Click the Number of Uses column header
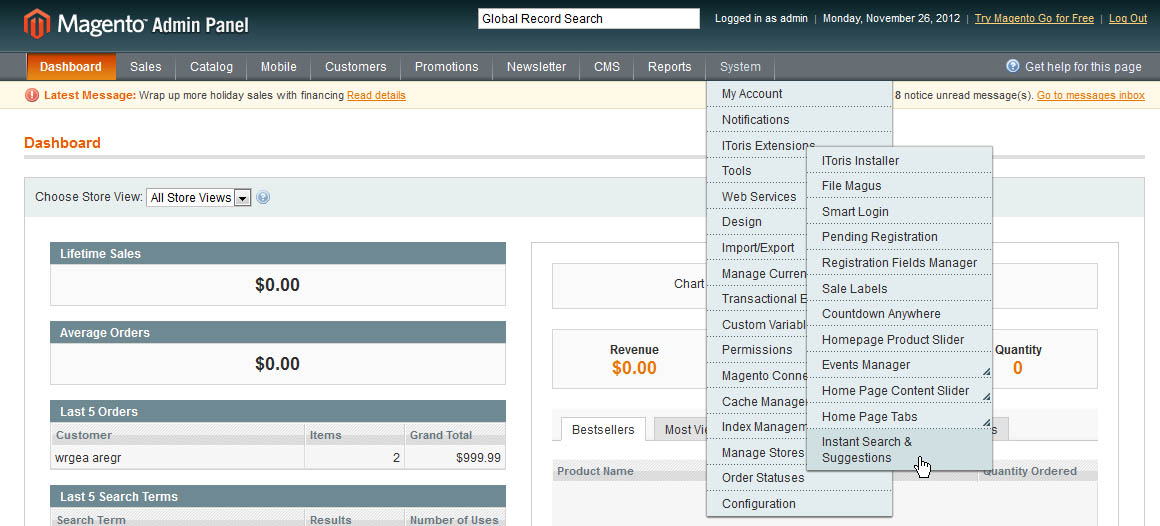Screen dimensions: 1160x526 455,519
